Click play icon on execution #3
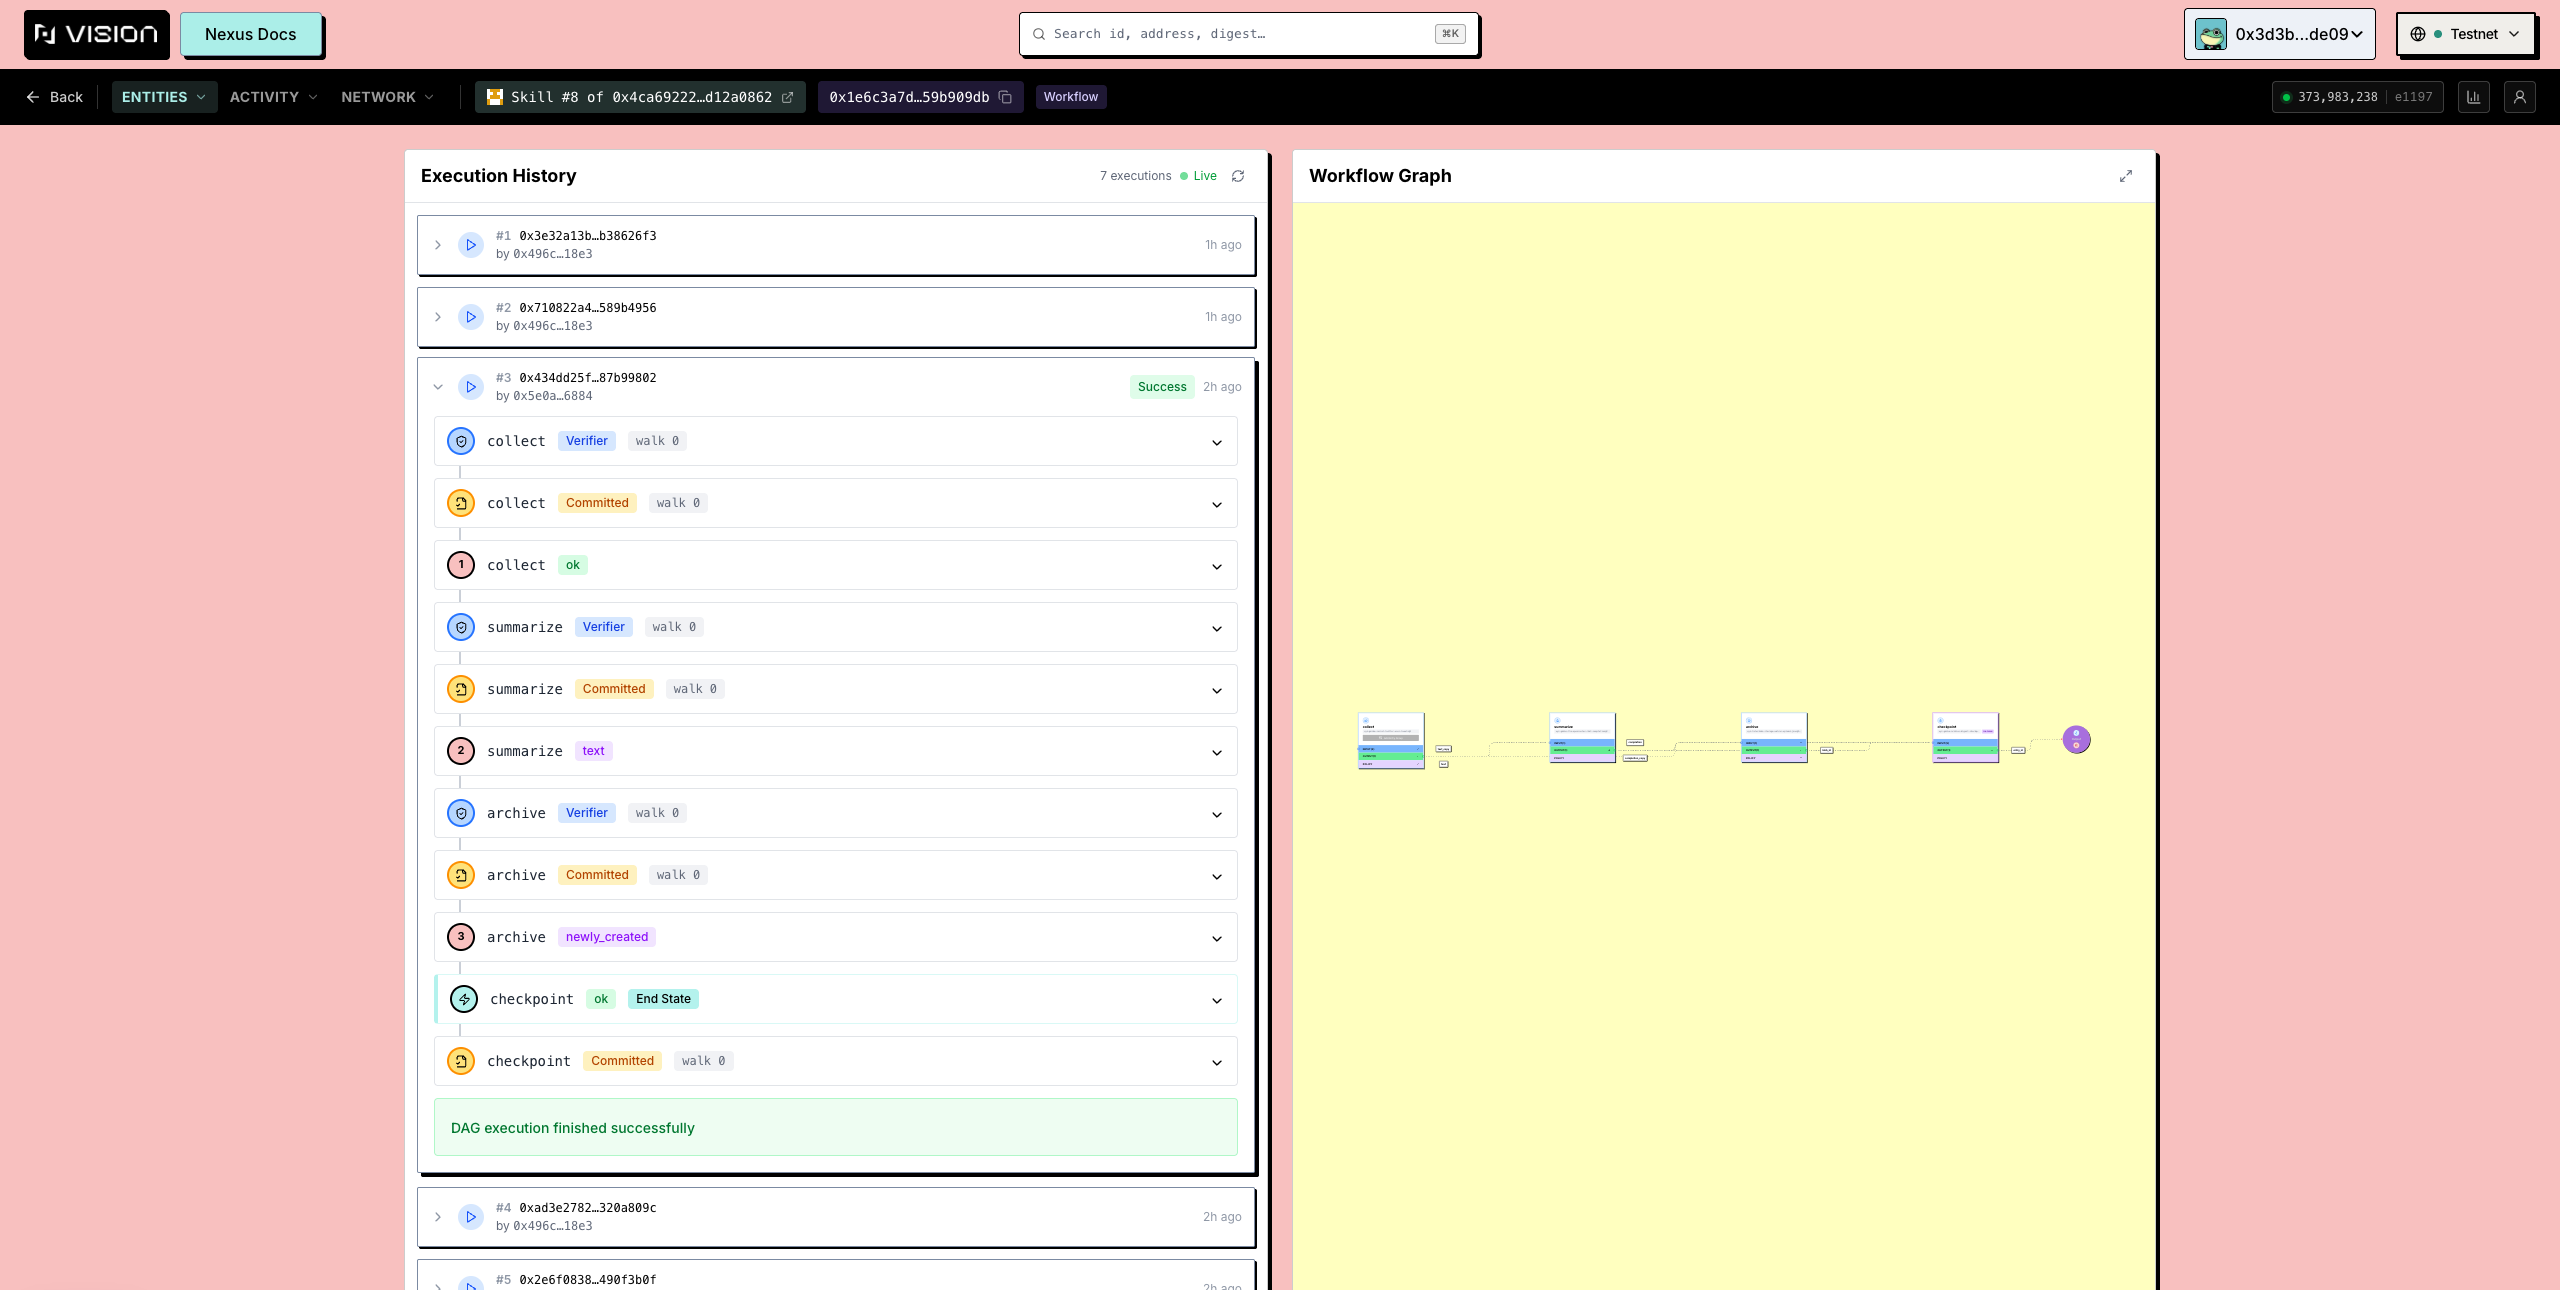Image resolution: width=2560 pixels, height=1290 pixels. point(471,387)
